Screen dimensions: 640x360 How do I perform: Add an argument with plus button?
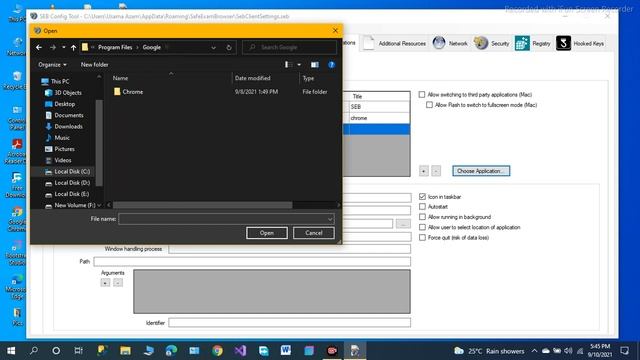coord(105,282)
